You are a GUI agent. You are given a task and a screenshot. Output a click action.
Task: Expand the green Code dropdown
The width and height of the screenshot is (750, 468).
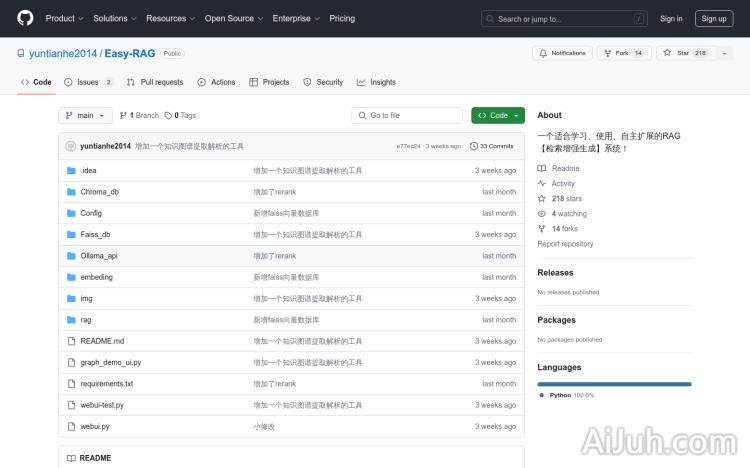point(498,115)
